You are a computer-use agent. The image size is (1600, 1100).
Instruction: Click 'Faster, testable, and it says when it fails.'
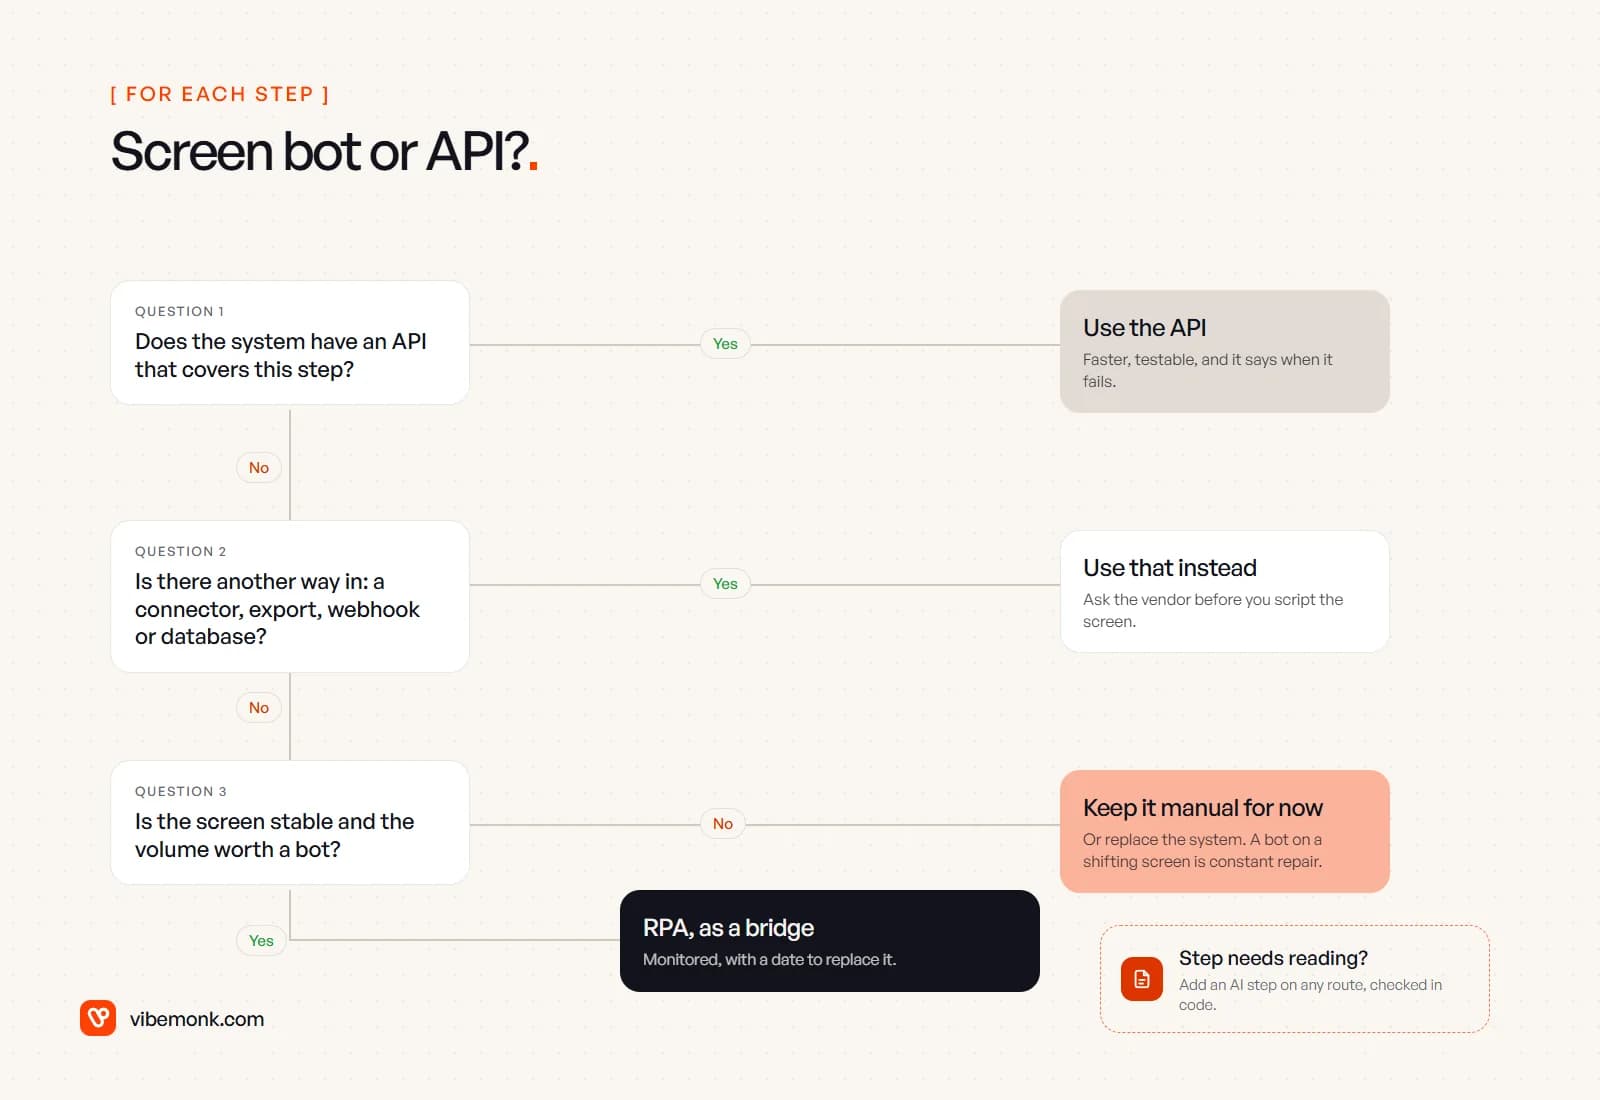pos(1207,370)
